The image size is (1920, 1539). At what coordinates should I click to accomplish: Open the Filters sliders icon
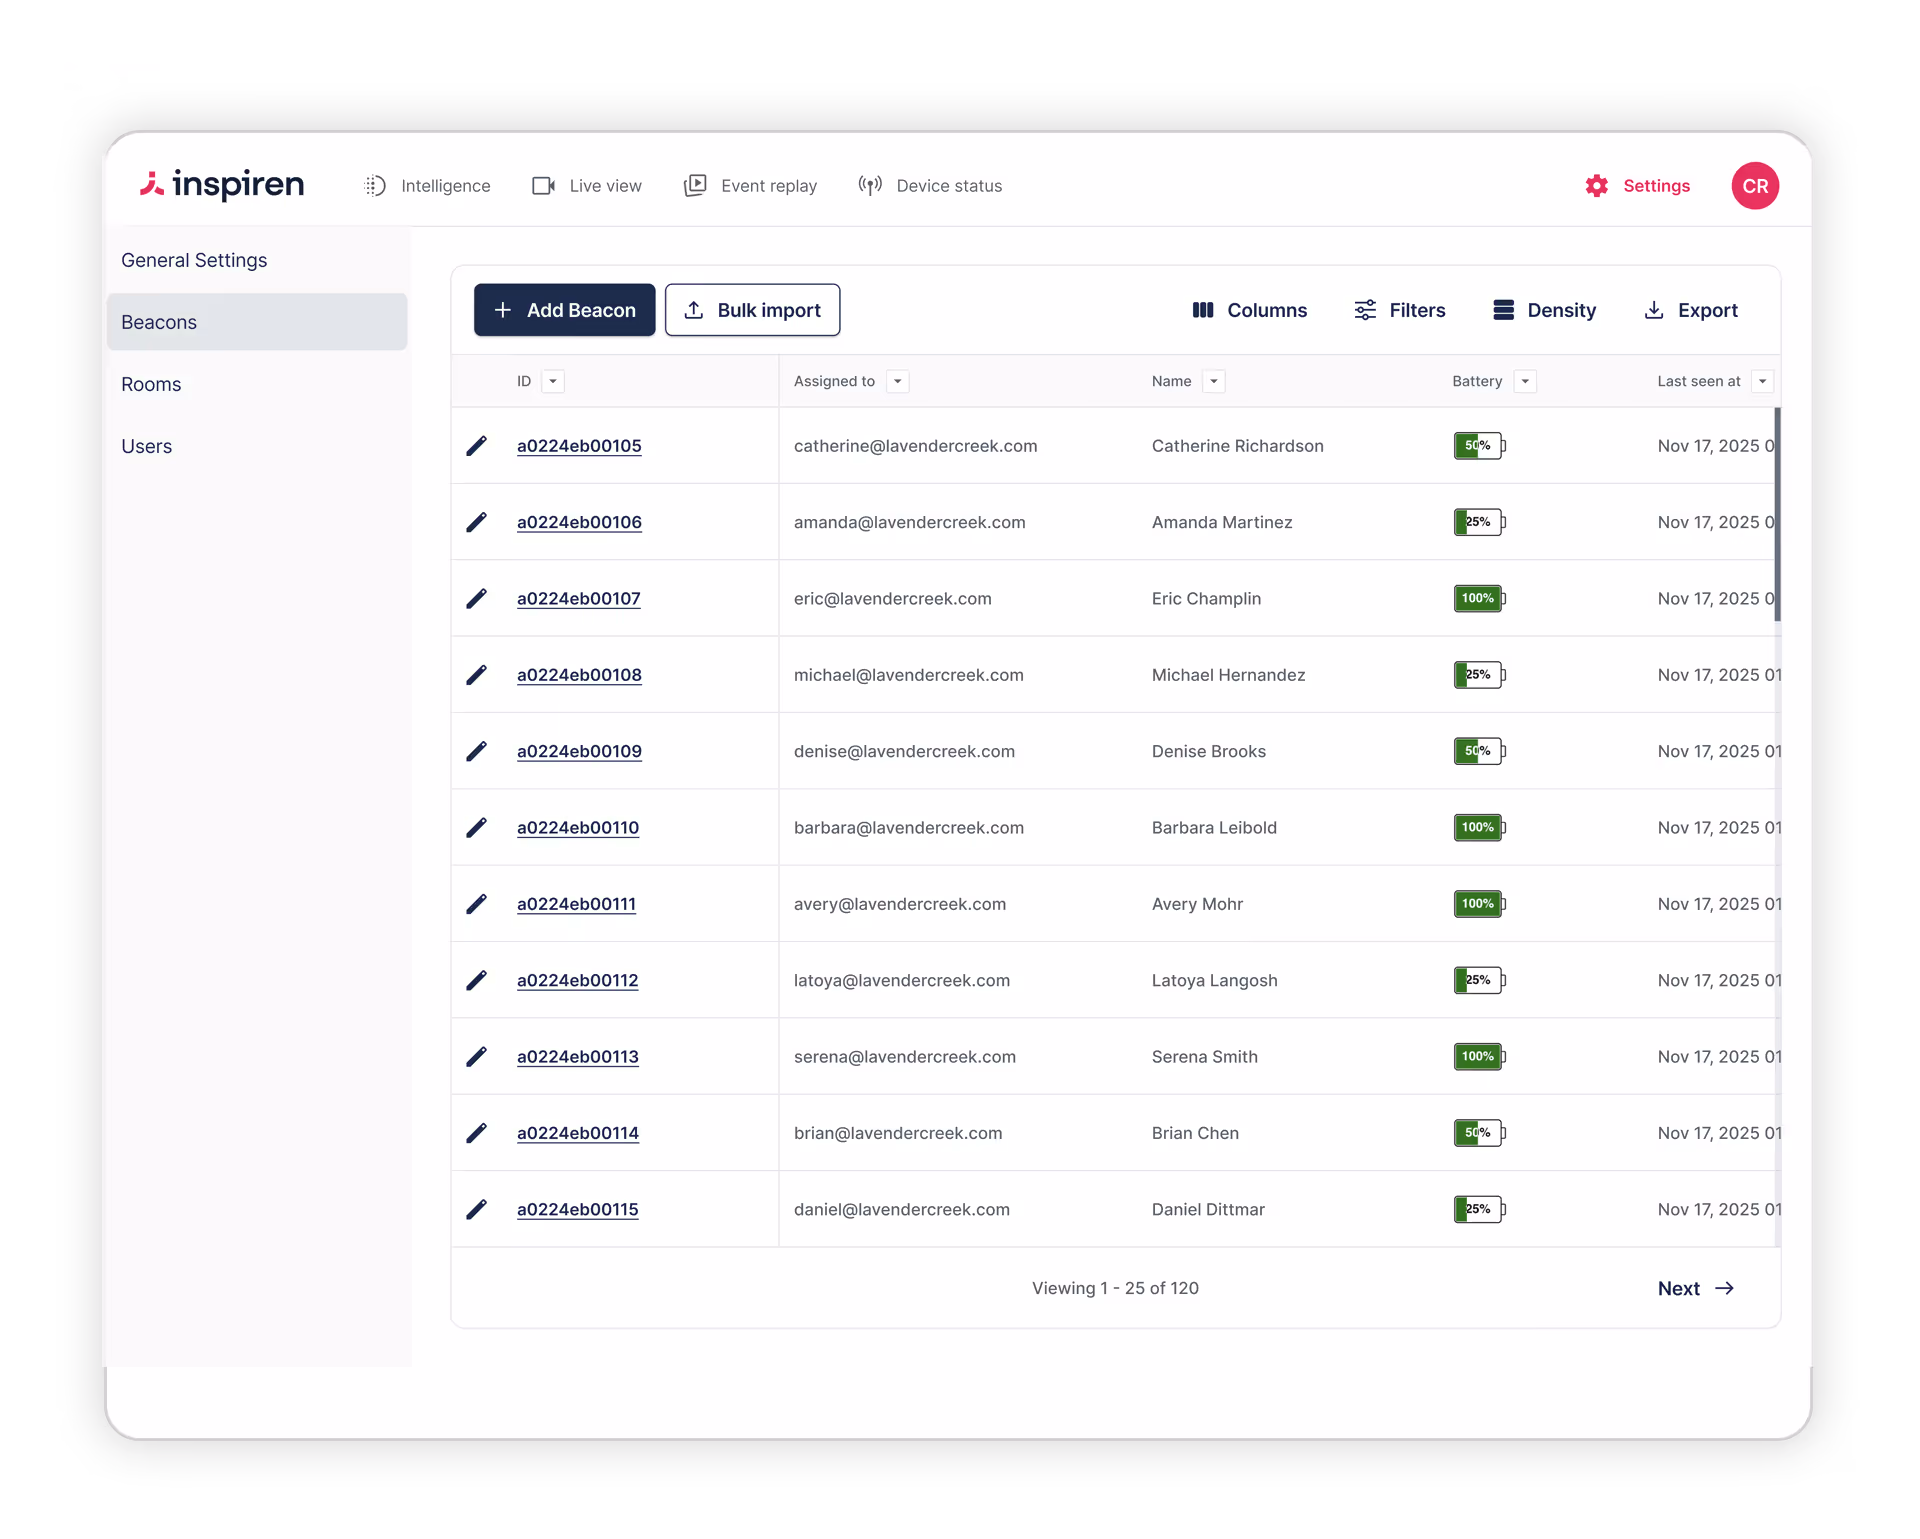[x=1365, y=311]
